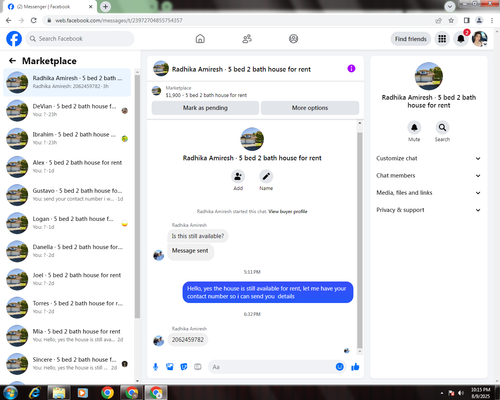Open notifications bell with badge
The image size is (500, 400).
(461, 39)
